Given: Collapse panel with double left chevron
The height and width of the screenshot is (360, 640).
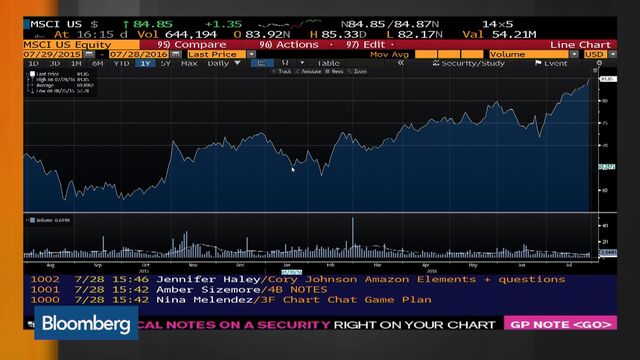Looking at the screenshot, I should coord(401,63).
